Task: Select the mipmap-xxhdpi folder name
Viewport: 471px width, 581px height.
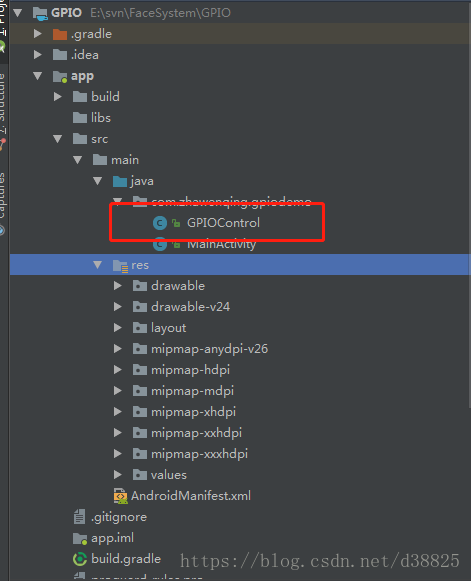Action: tap(196, 433)
